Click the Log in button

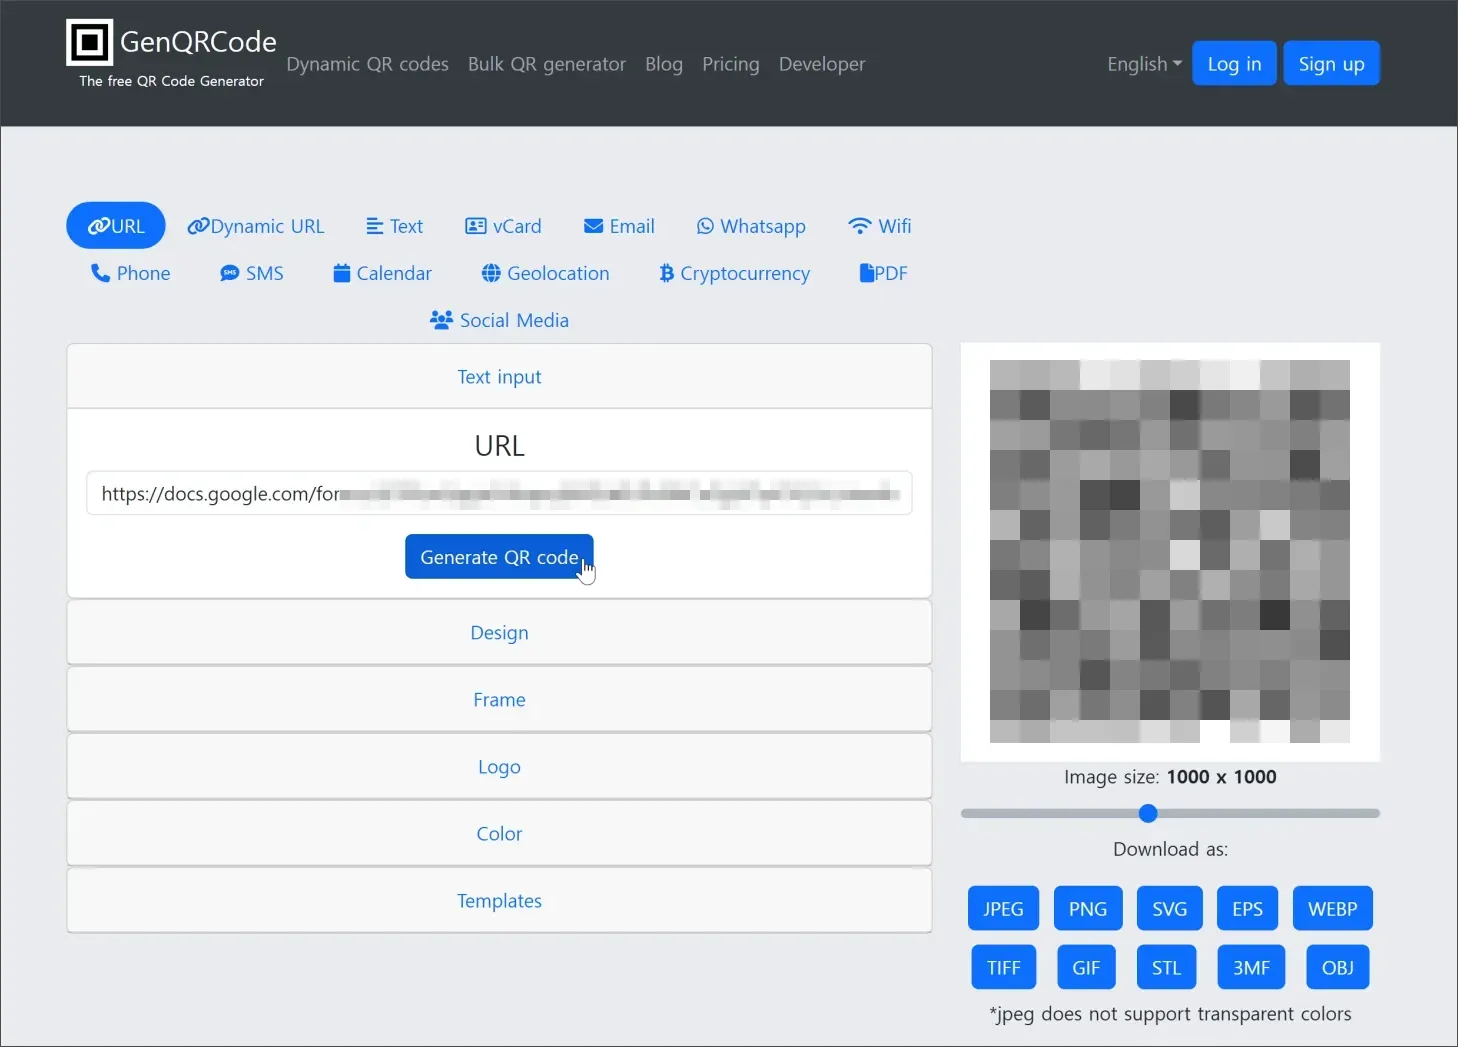(1234, 63)
